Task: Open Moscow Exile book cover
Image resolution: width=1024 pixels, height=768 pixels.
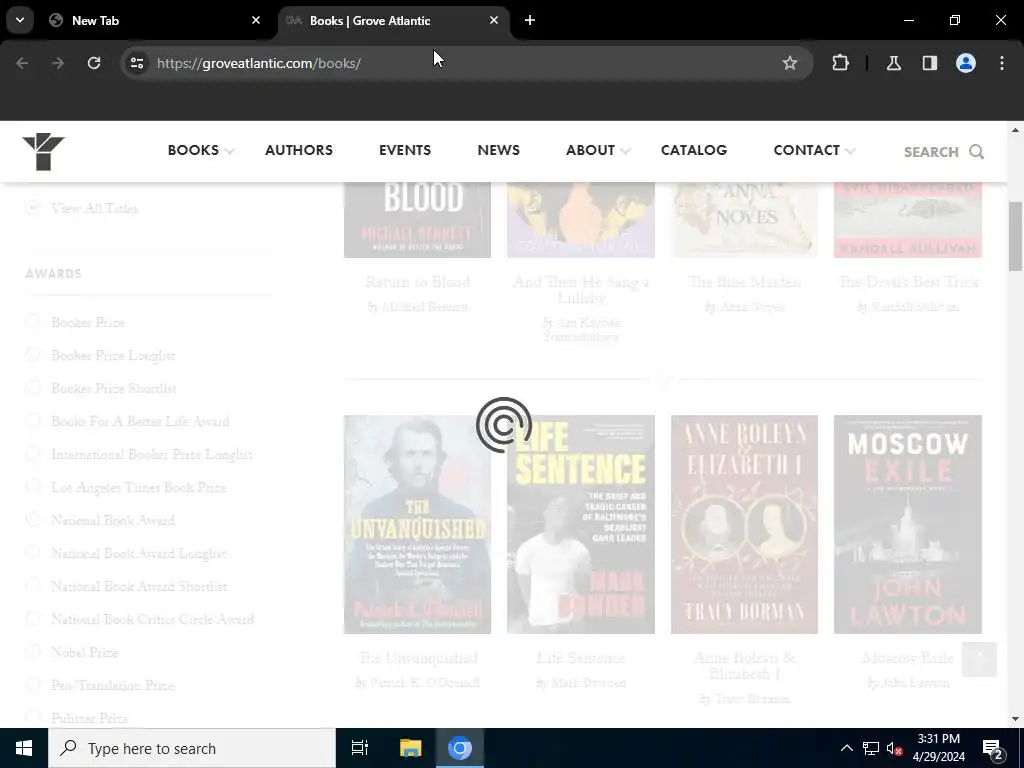Action: click(x=908, y=524)
